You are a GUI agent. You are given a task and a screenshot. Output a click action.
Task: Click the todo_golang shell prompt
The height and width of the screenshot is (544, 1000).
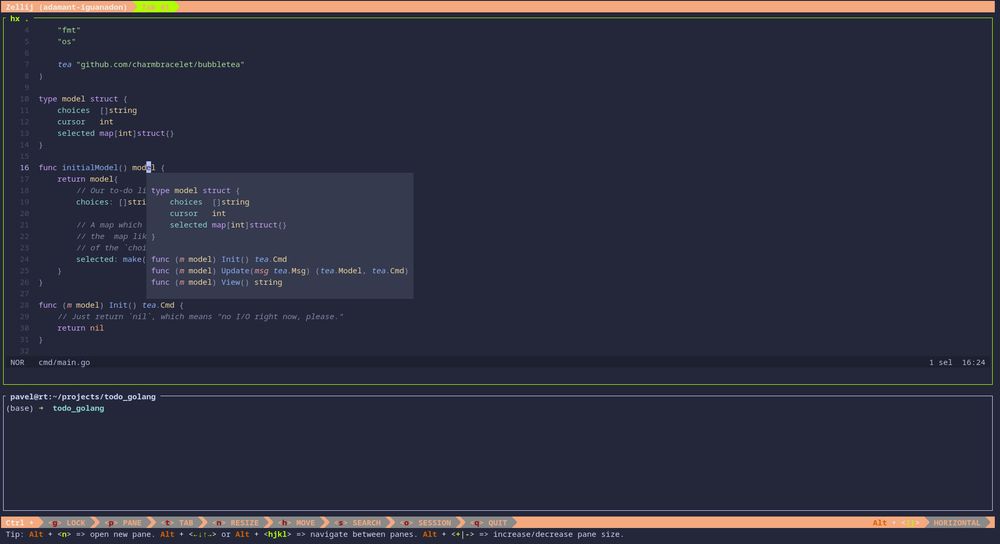point(78,408)
